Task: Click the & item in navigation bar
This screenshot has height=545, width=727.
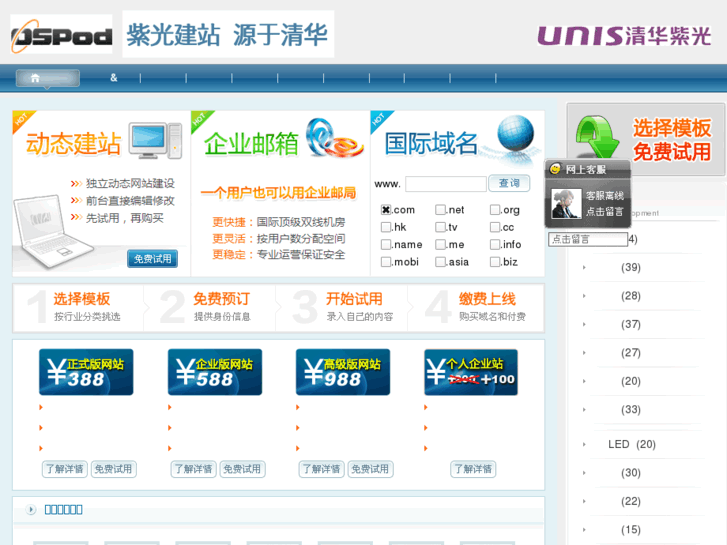Action: (114, 78)
